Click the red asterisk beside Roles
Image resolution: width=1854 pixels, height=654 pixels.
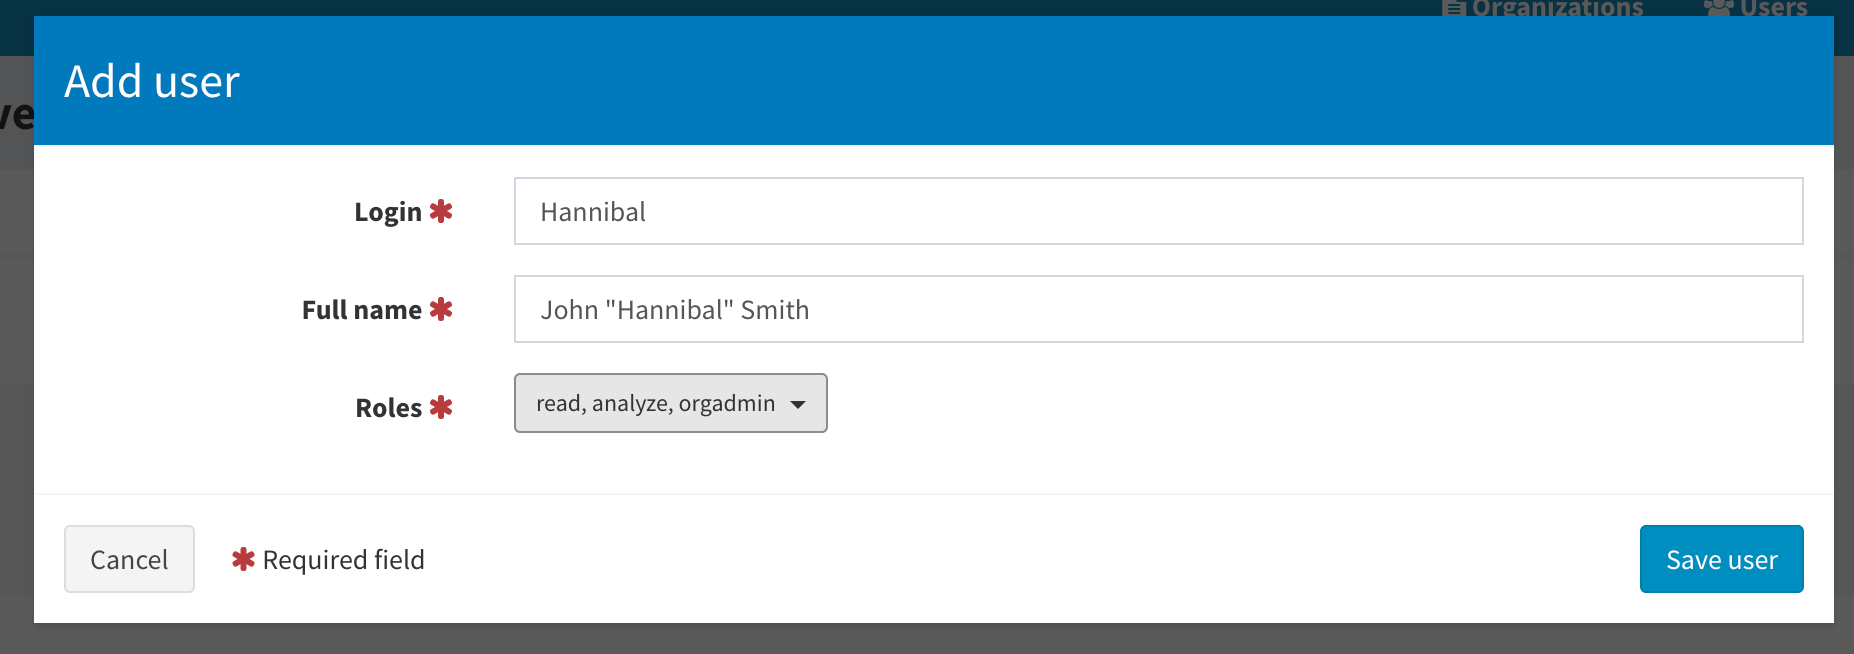[441, 407]
